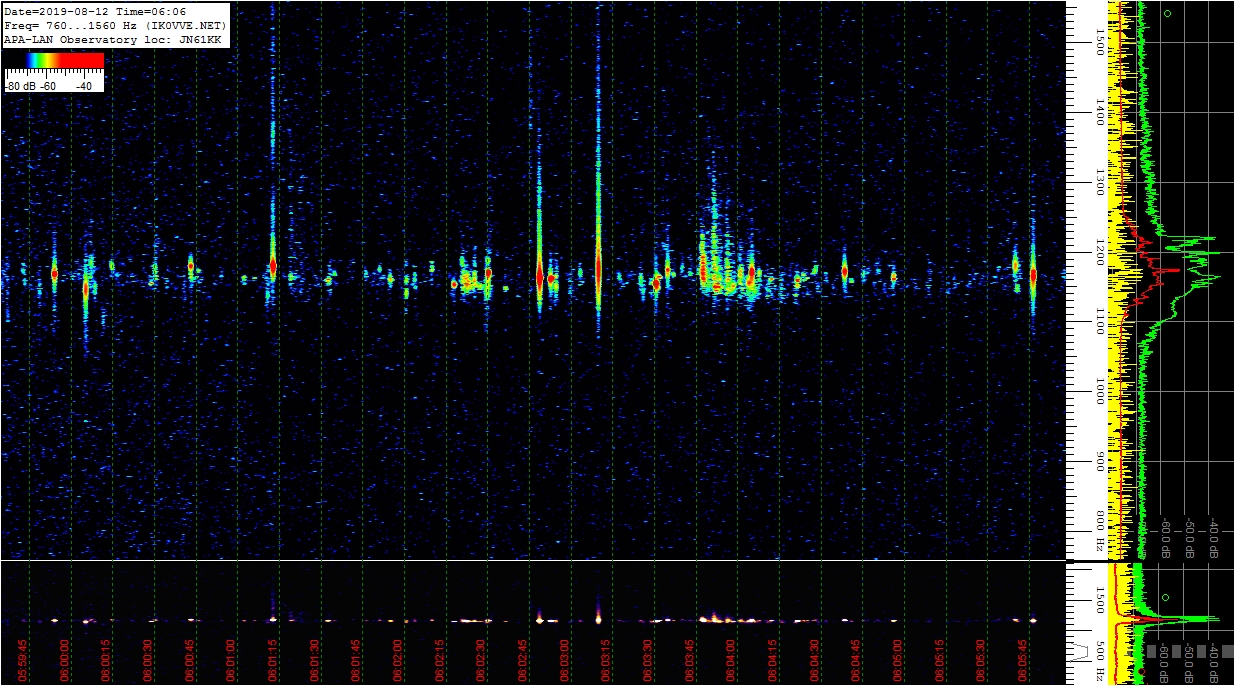Select the 06:04:00 time marker
The width and height of the screenshot is (1235, 686).
pyautogui.click(x=731, y=658)
